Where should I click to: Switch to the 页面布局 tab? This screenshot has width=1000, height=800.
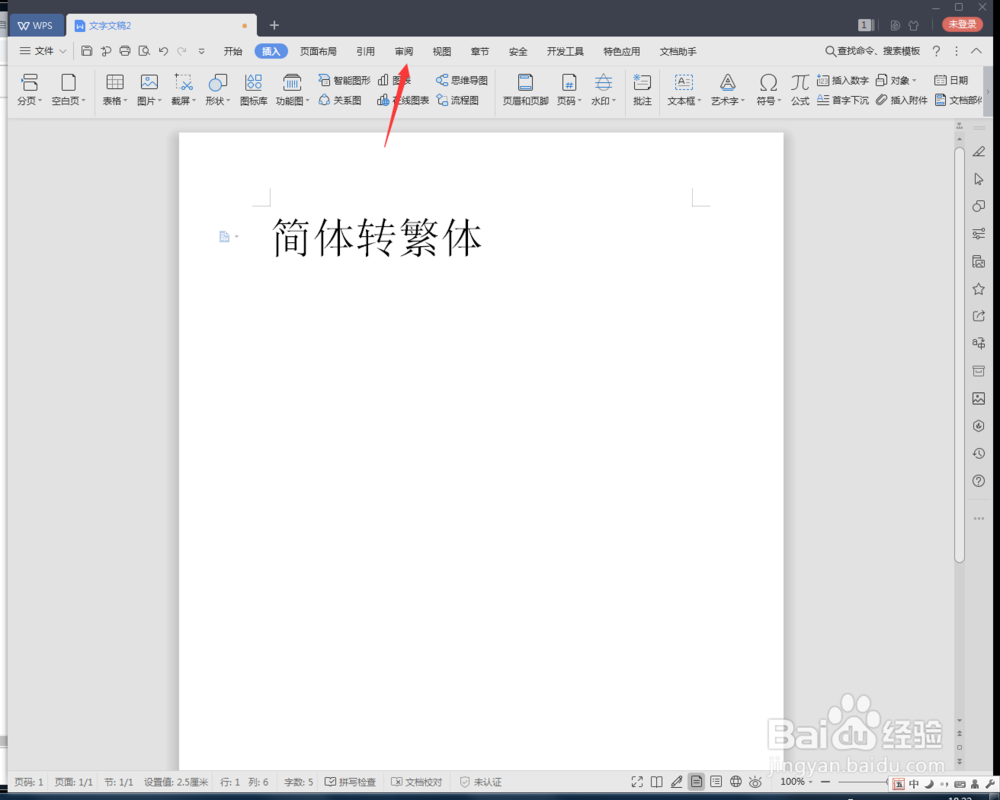[318, 52]
